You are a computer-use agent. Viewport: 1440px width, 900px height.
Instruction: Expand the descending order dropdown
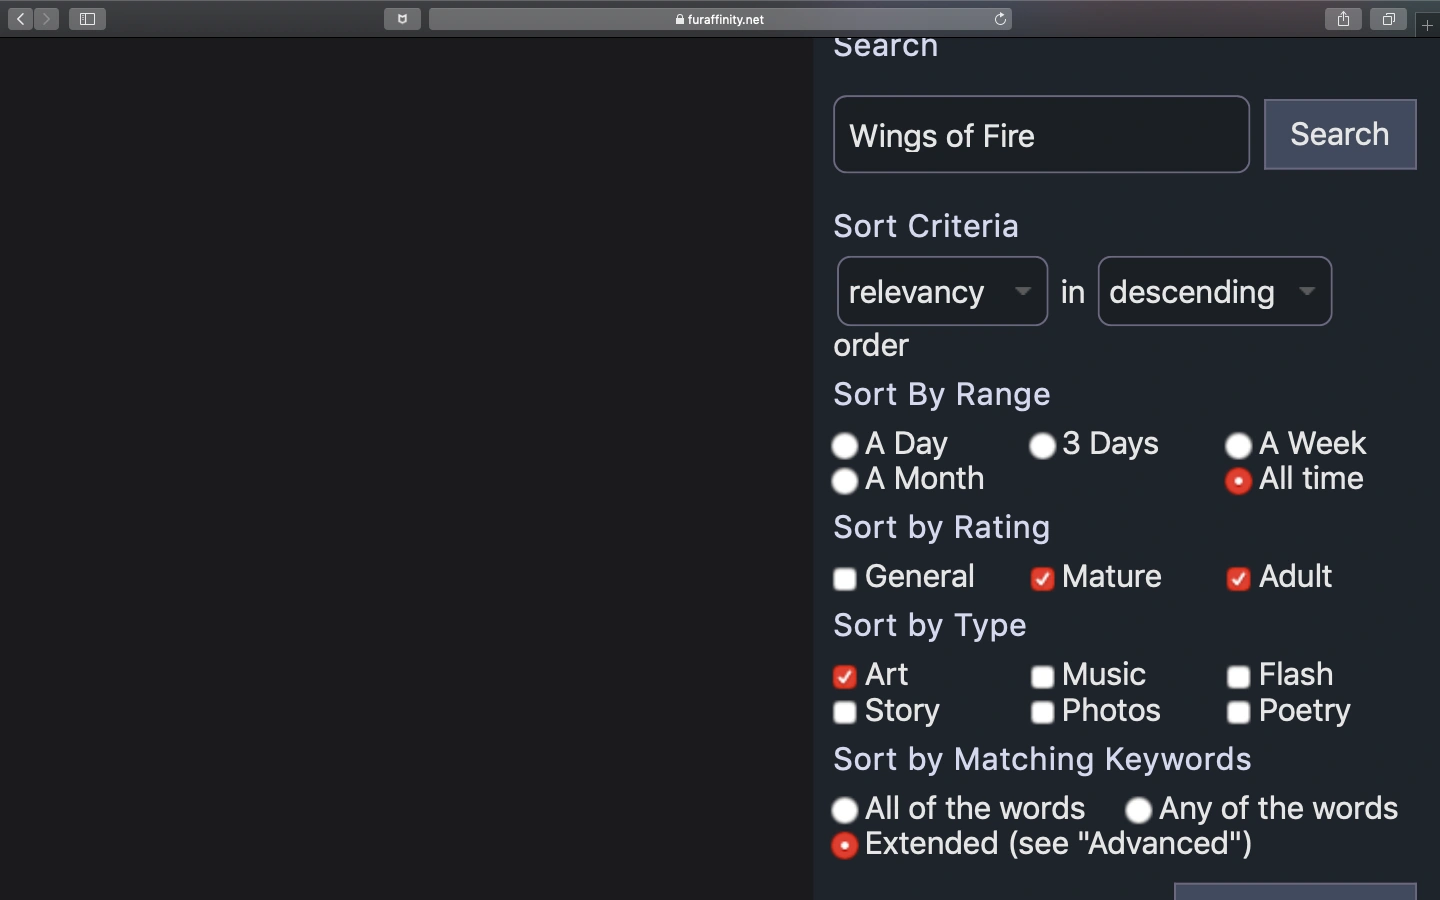point(1214,291)
